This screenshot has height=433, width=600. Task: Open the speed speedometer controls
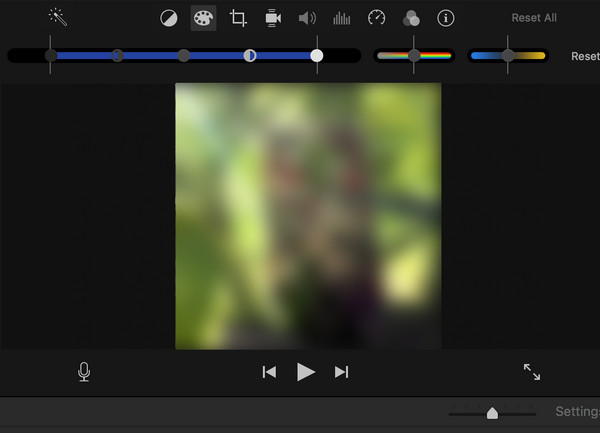(x=377, y=18)
